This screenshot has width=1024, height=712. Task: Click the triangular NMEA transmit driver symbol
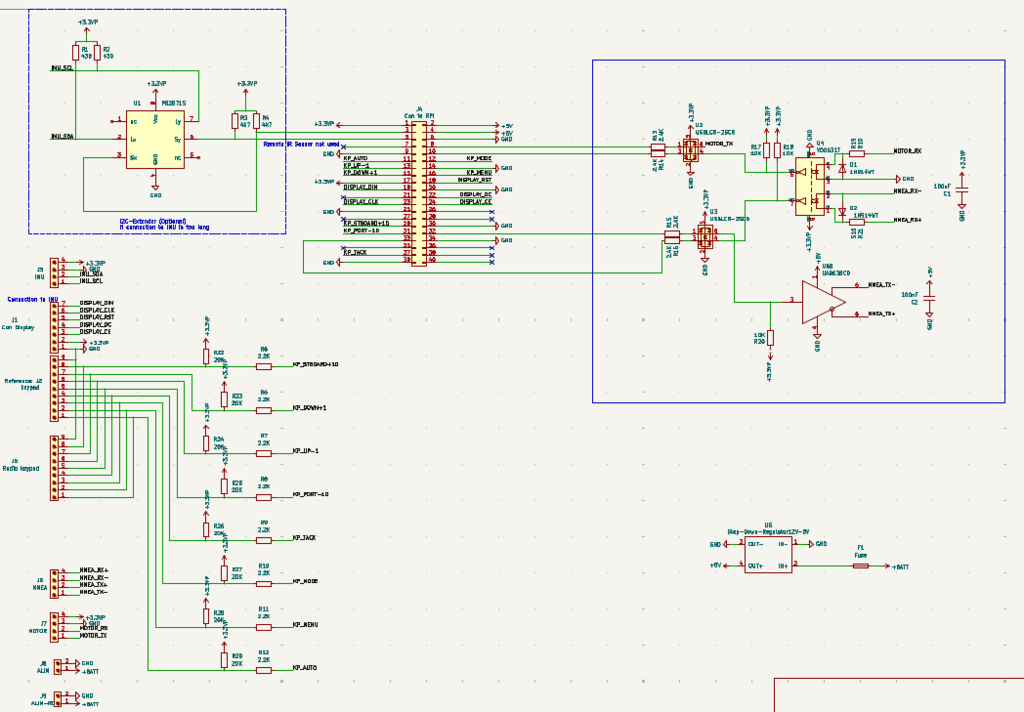pos(822,300)
